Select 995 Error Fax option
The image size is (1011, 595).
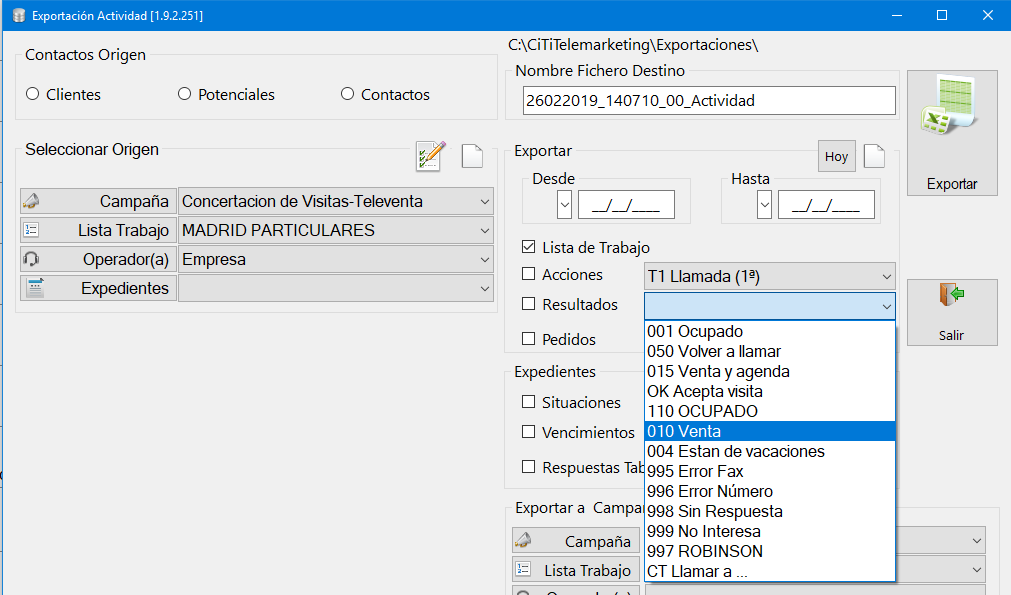(x=770, y=471)
